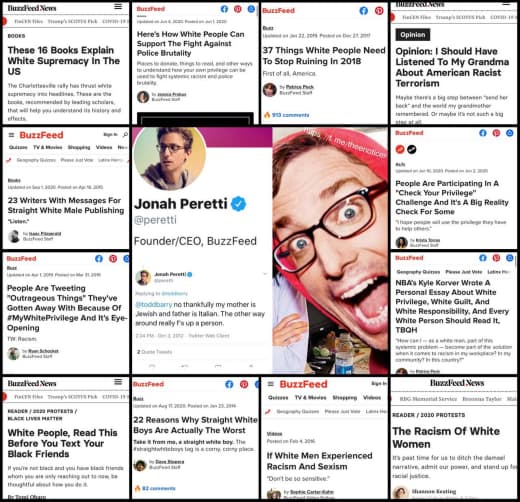Open 'The Racism Of White Women' headline
520x502 pixels.
tap(446, 437)
